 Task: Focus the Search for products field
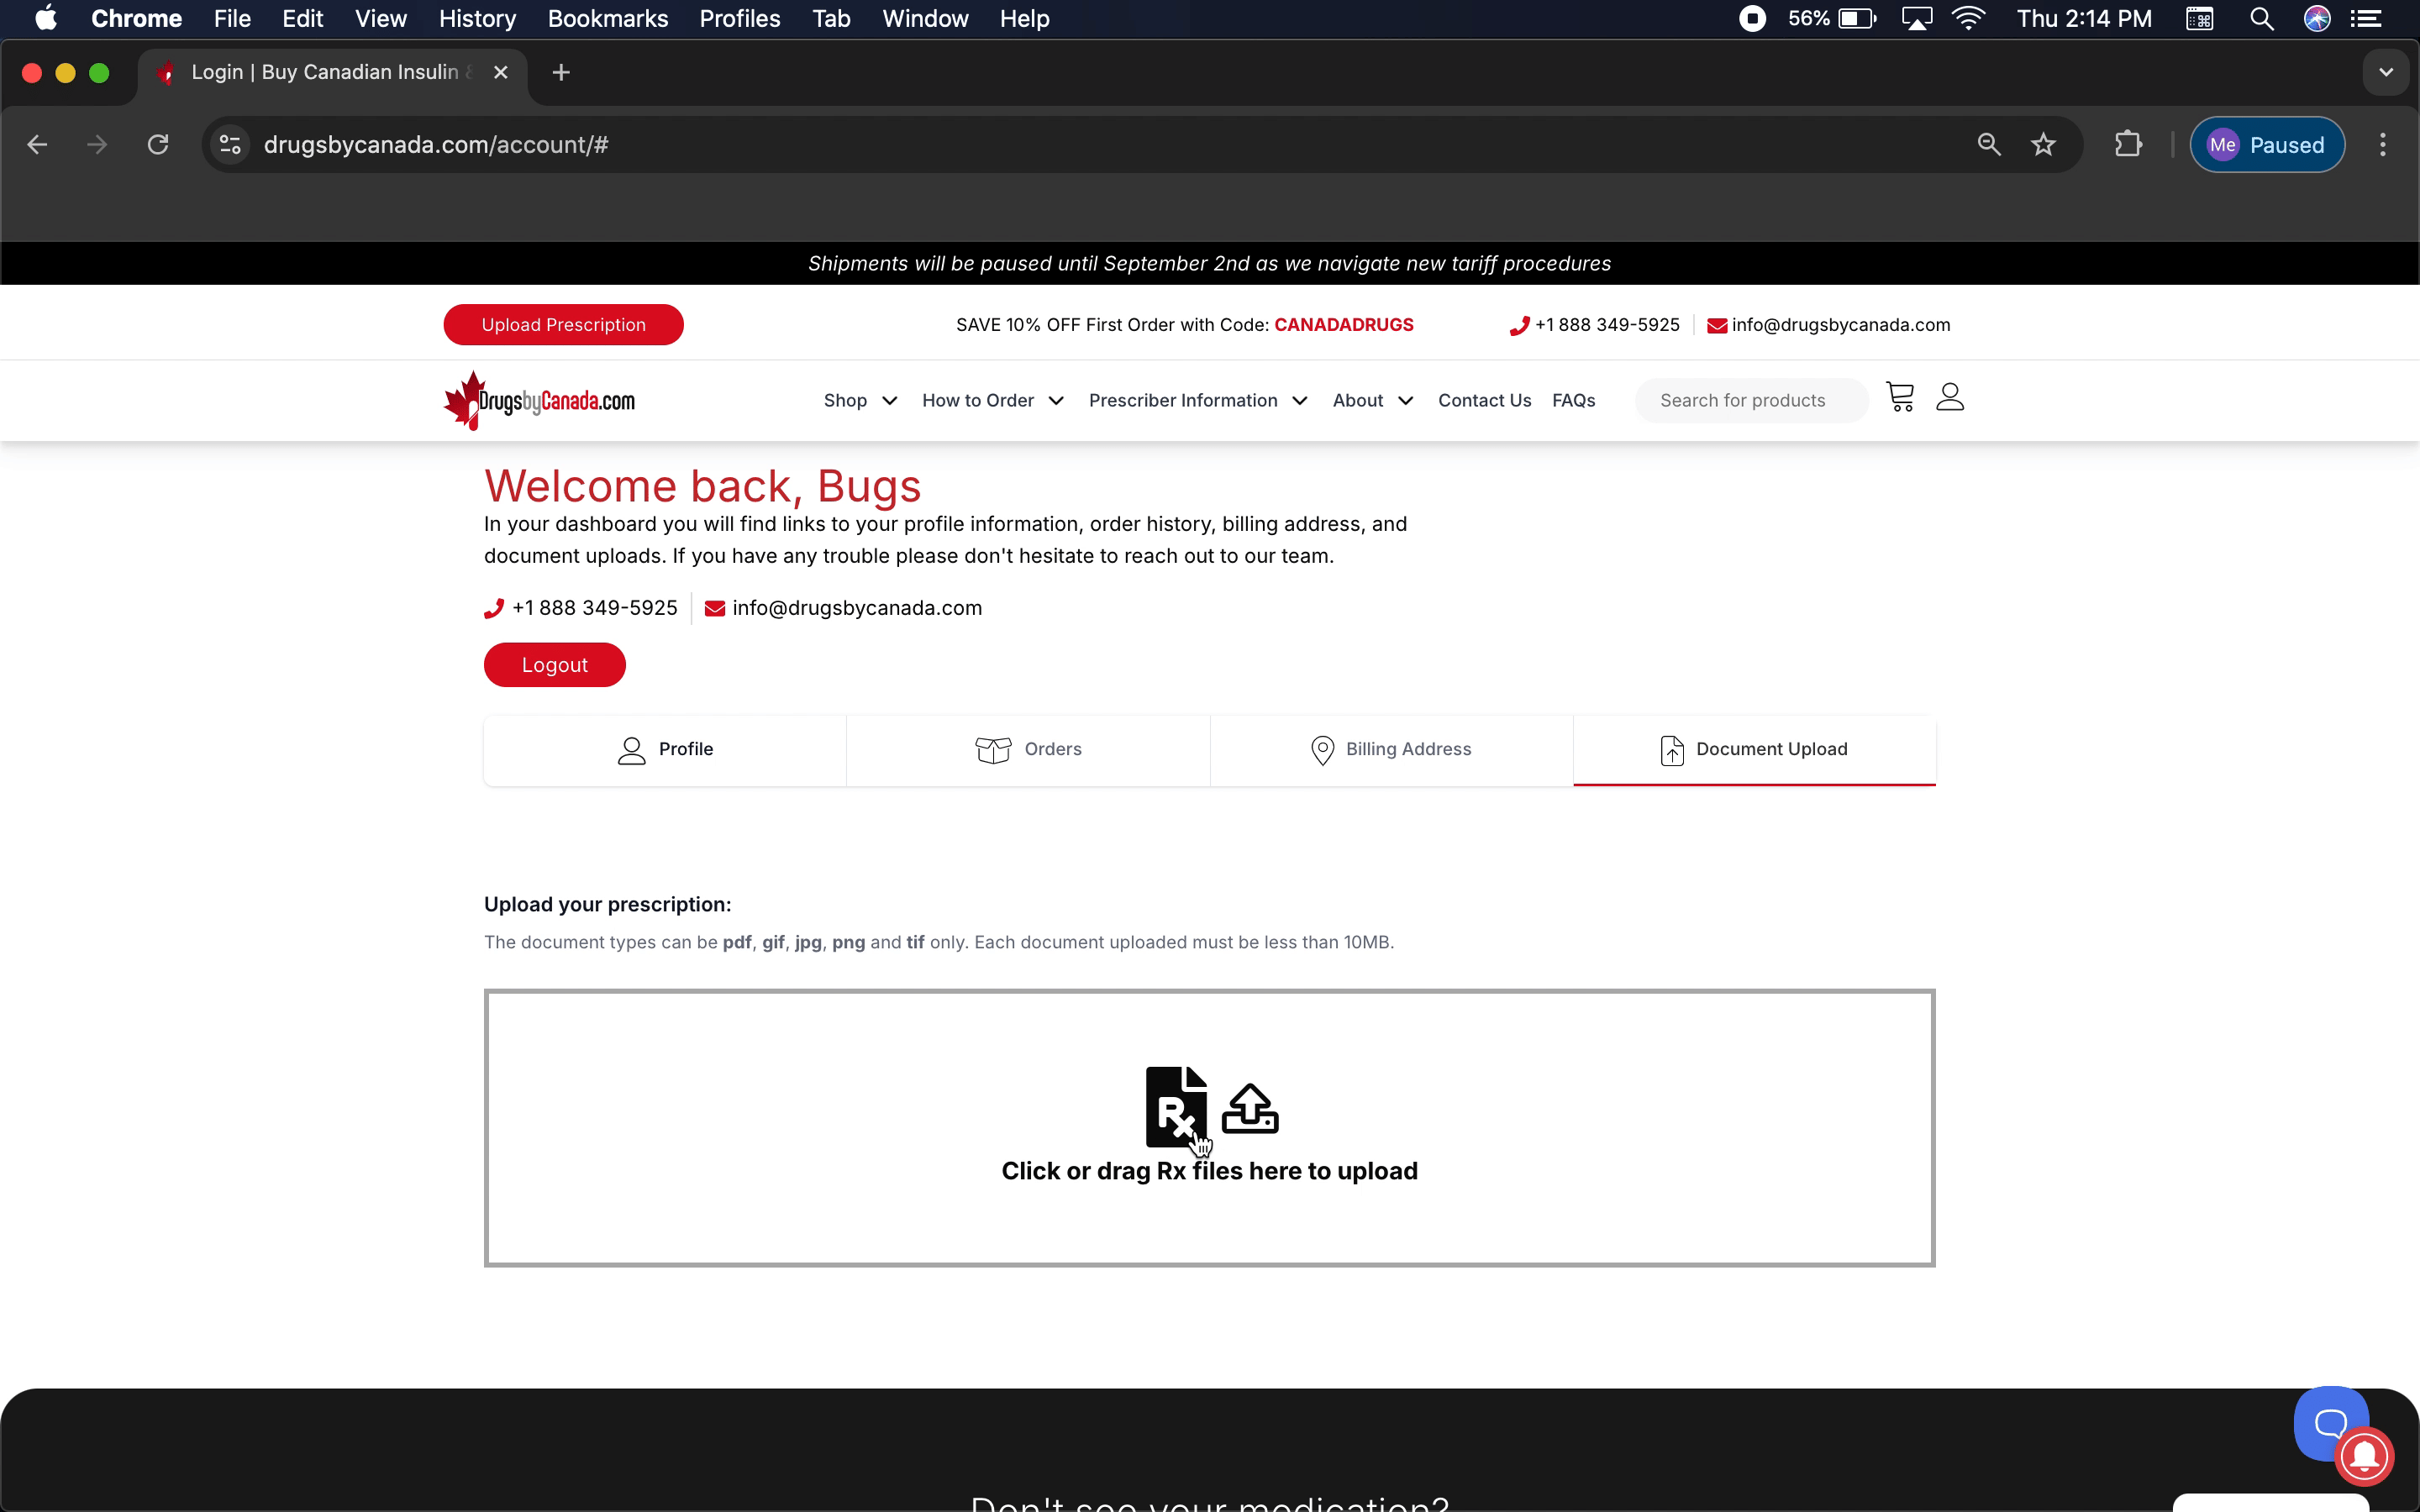point(1750,401)
